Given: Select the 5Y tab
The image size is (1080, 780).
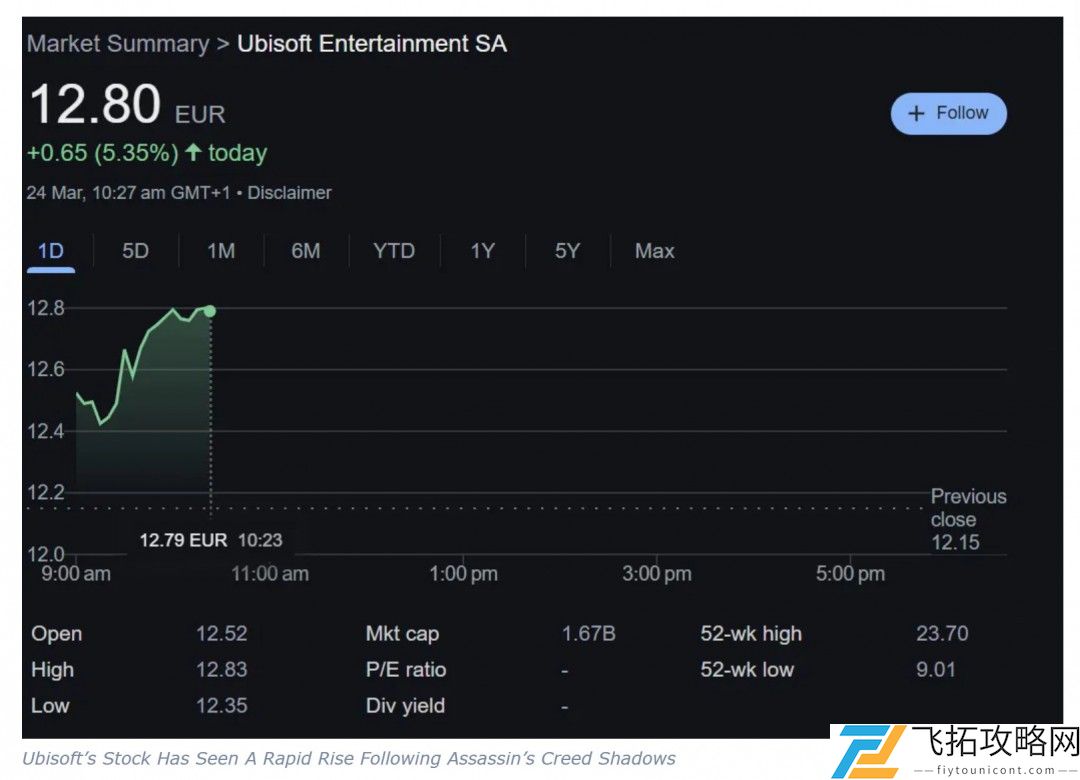Looking at the screenshot, I should click(x=568, y=251).
